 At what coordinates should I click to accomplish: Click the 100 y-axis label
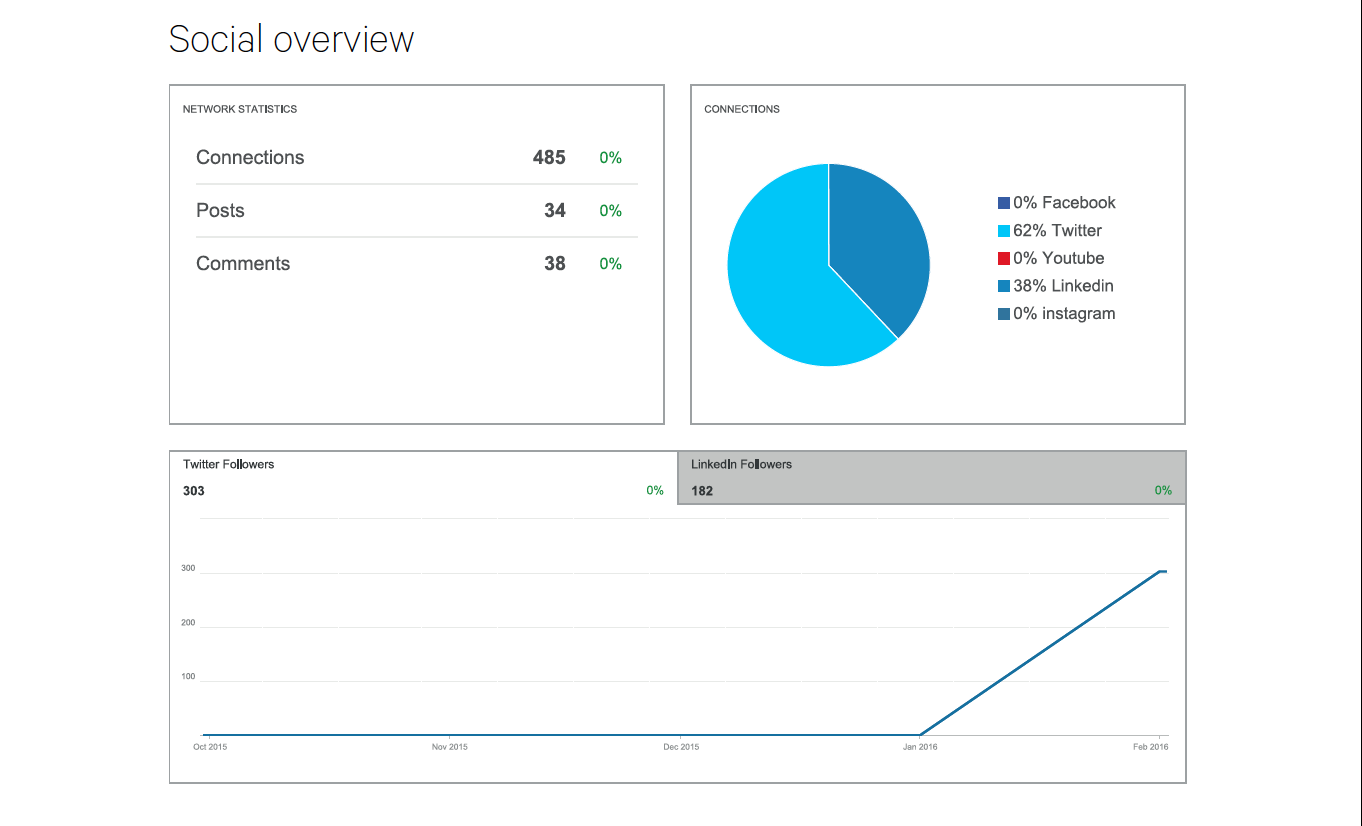(188, 677)
